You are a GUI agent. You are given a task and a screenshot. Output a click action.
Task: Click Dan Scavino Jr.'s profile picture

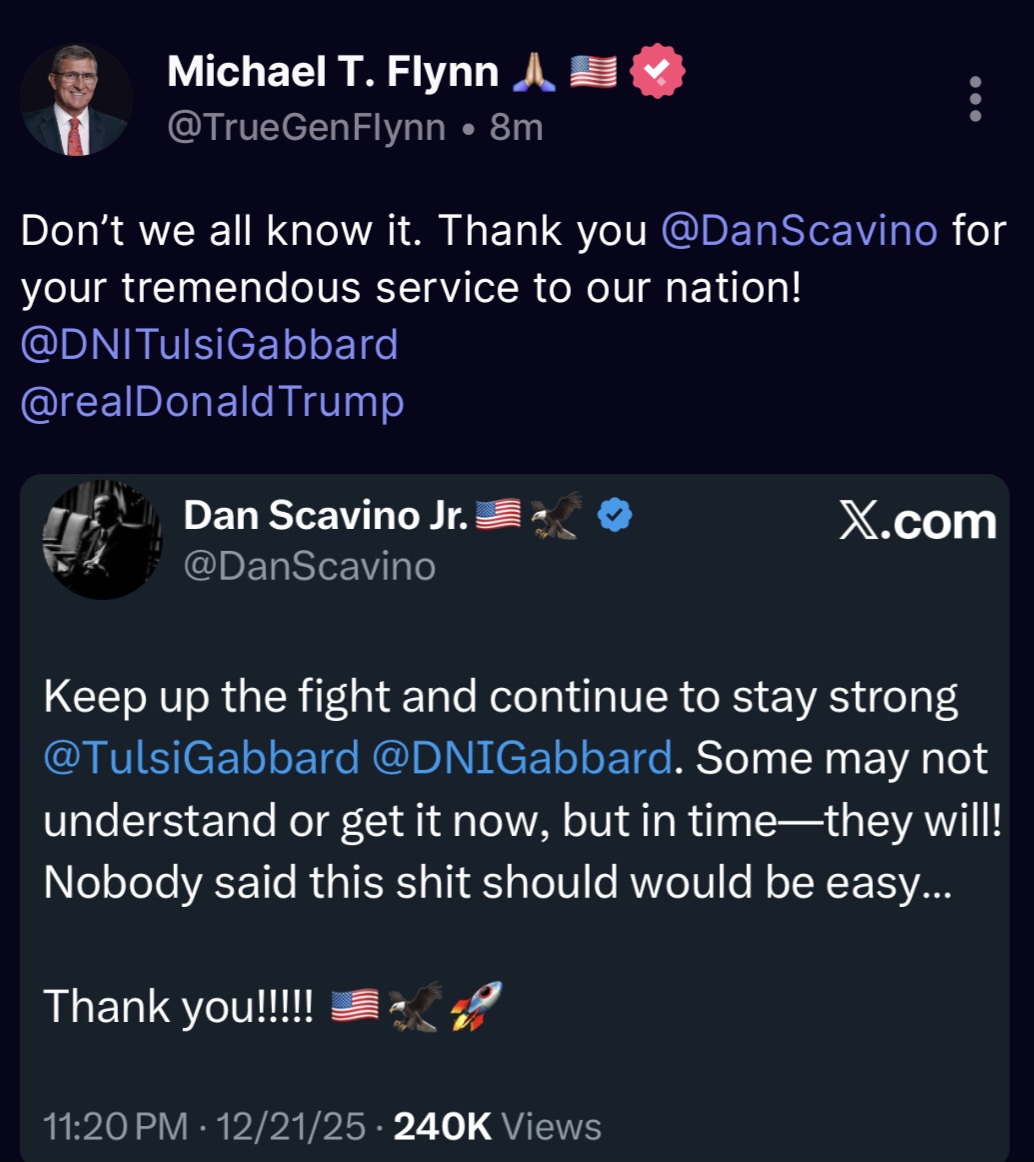pyautogui.click(x=102, y=541)
